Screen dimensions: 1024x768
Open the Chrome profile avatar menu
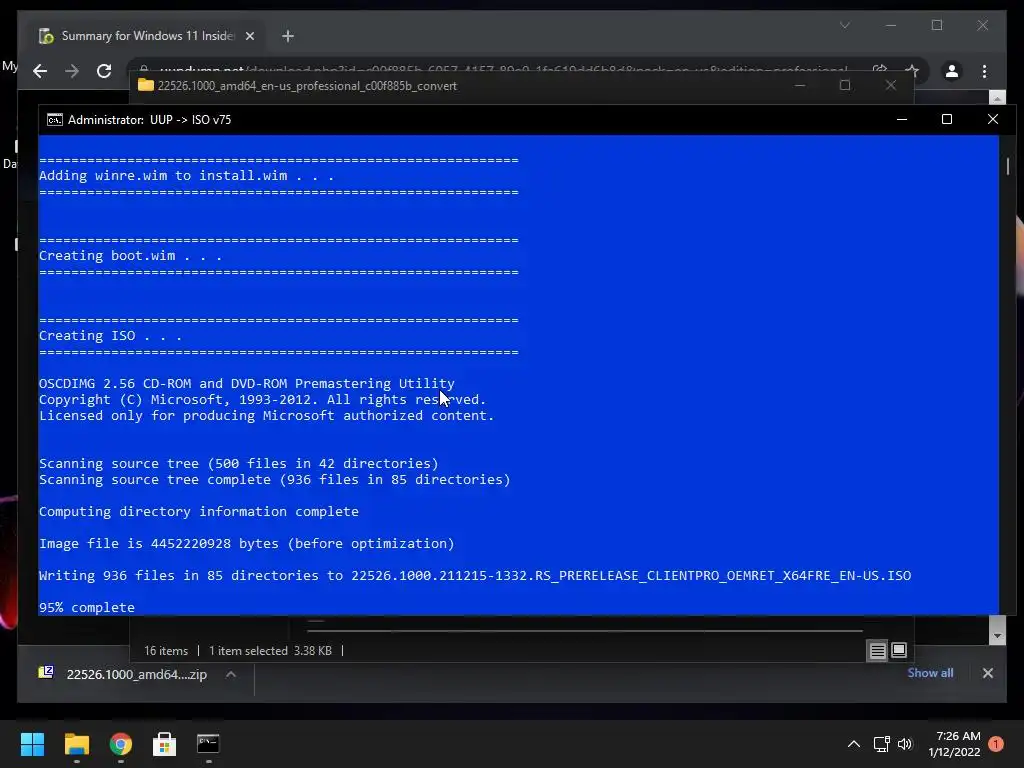pos(952,71)
